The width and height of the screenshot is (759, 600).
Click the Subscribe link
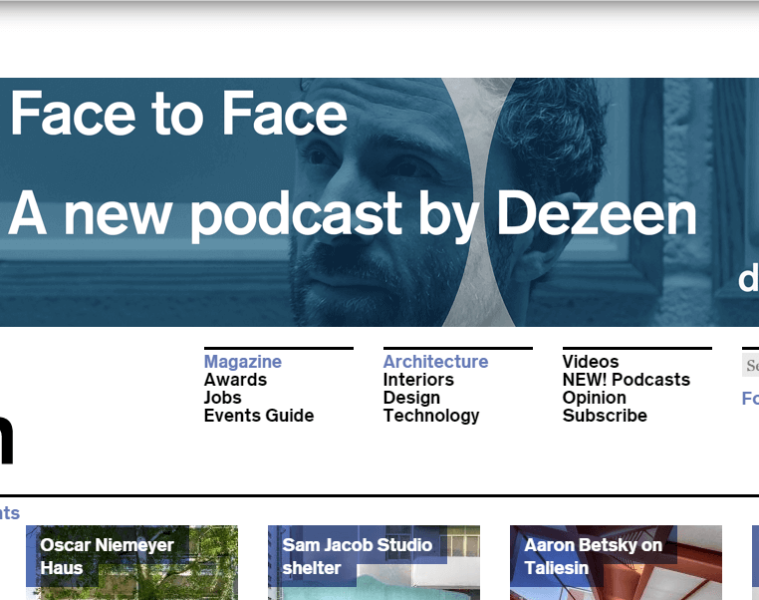(x=604, y=416)
